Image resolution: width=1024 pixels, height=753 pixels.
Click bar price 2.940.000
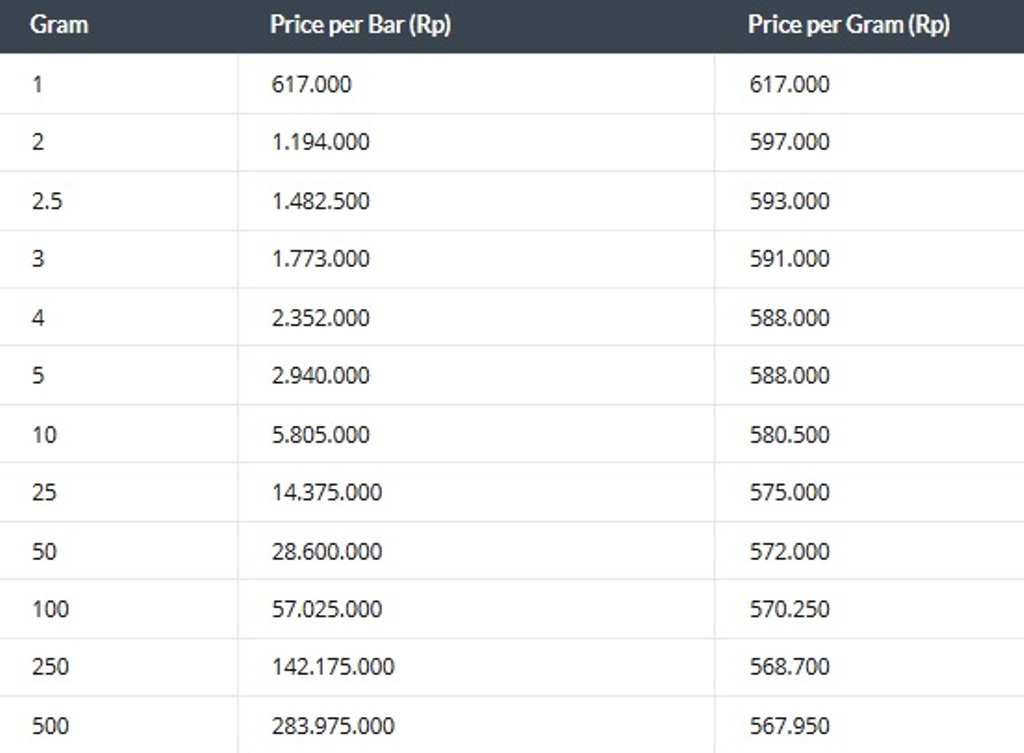320,376
